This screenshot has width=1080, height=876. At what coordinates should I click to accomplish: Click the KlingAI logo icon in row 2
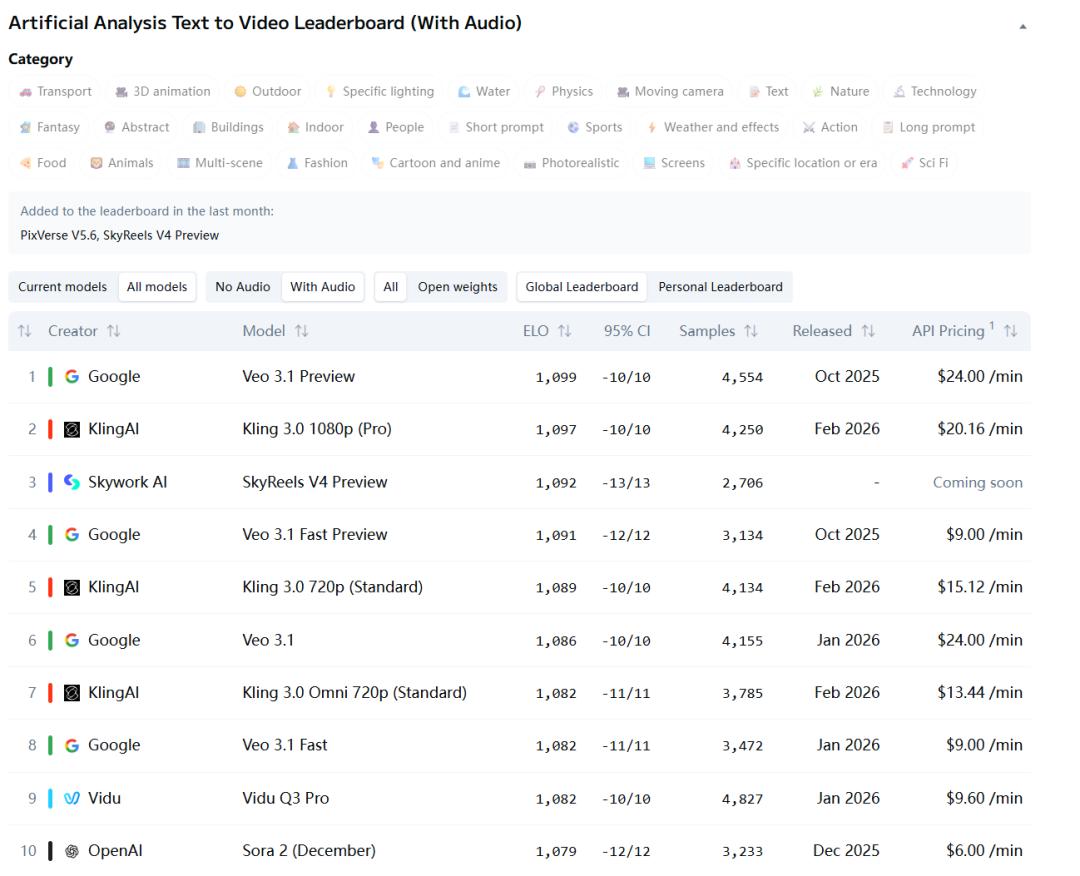[x=72, y=430]
